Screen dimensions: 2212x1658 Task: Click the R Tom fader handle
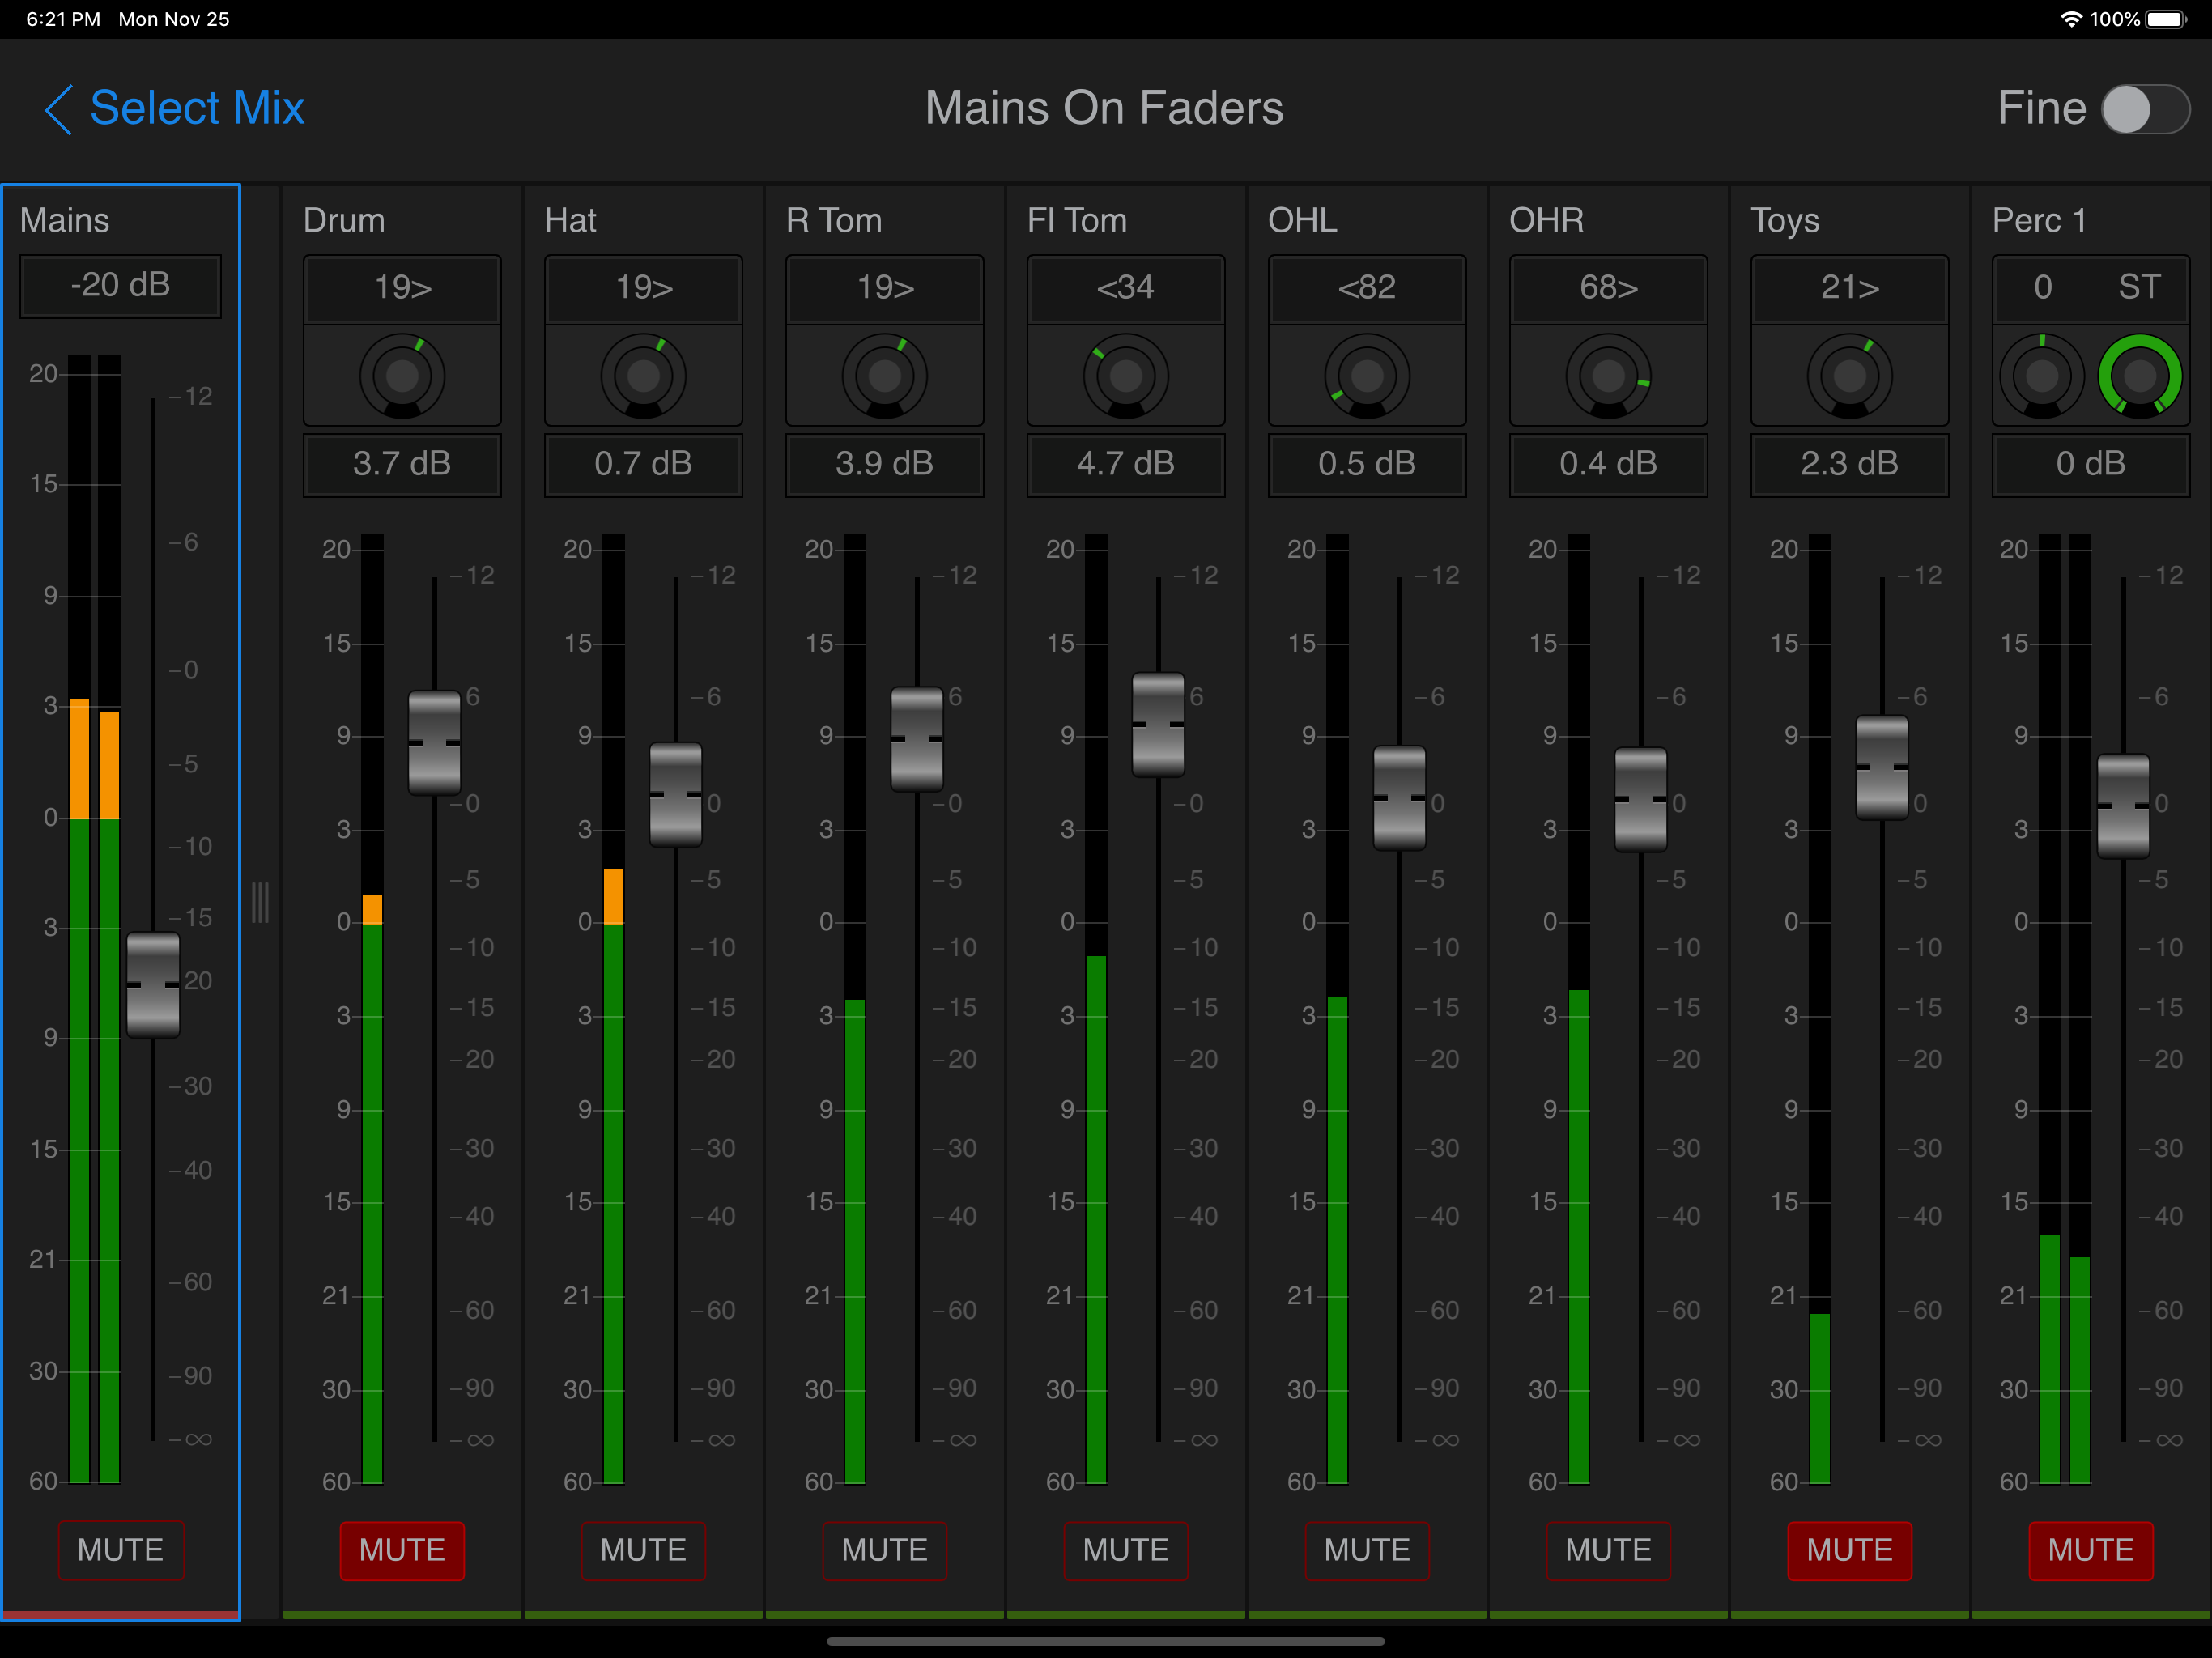click(917, 739)
